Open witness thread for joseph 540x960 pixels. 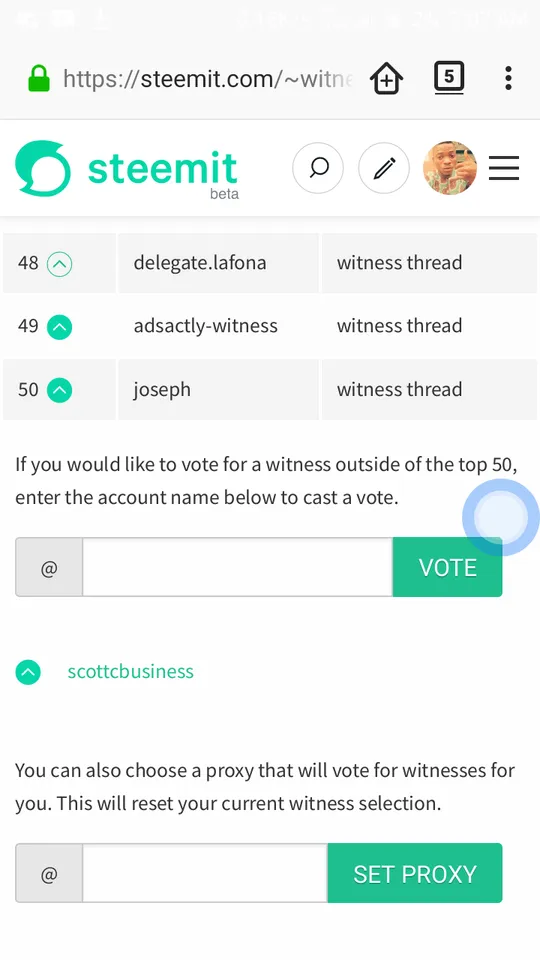tap(399, 389)
